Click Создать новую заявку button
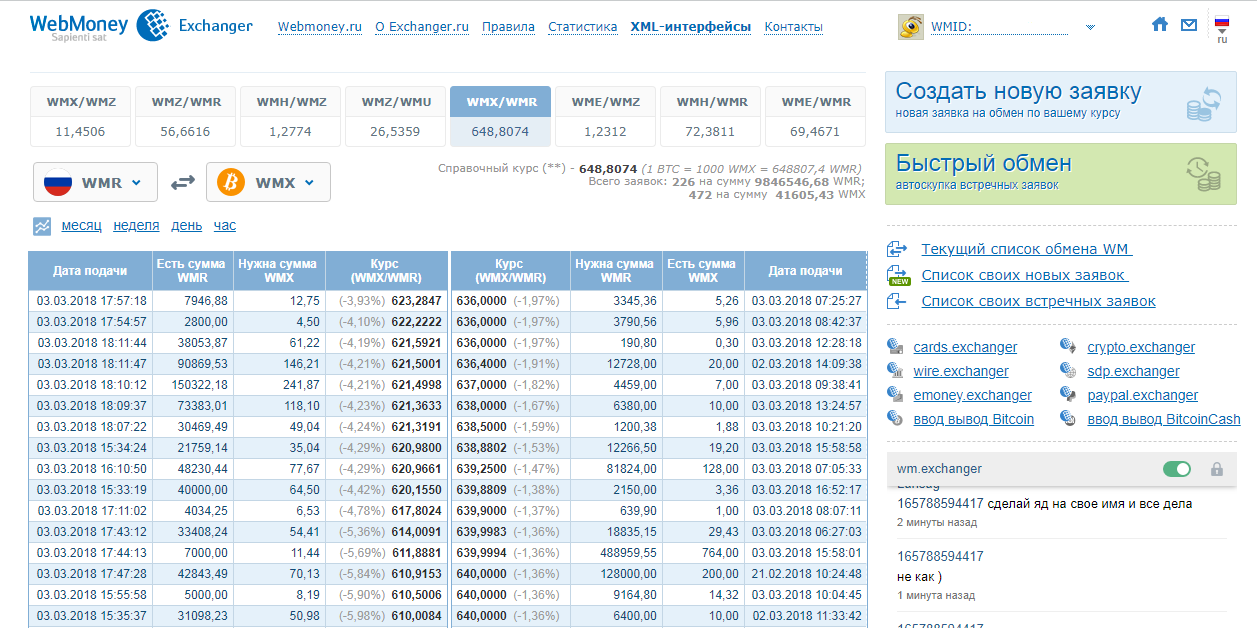 [1061, 101]
